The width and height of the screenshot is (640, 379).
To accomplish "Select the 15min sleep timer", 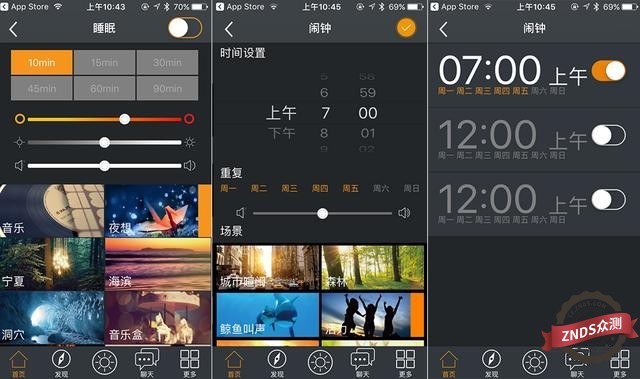I will pyautogui.click(x=104, y=62).
